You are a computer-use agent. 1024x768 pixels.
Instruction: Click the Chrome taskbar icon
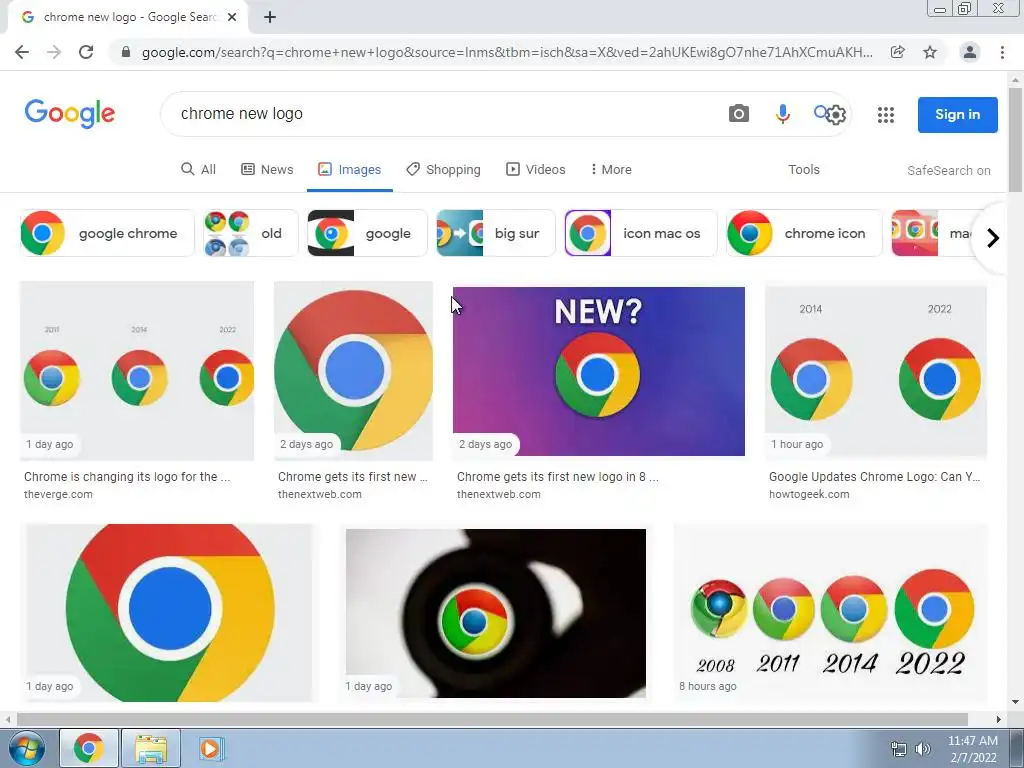click(89, 748)
